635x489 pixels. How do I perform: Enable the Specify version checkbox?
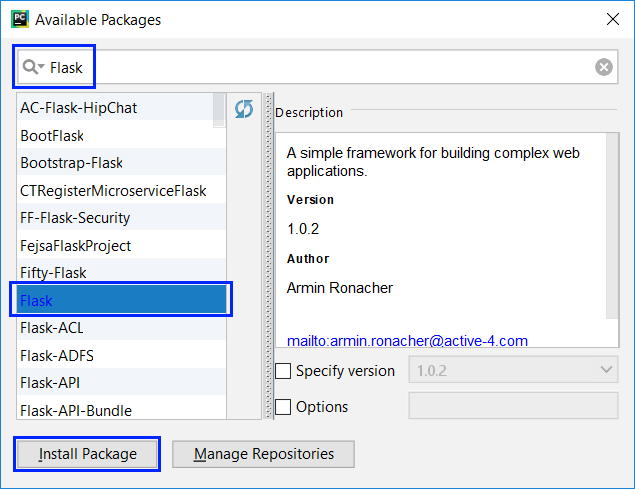click(x=284, y=371)
